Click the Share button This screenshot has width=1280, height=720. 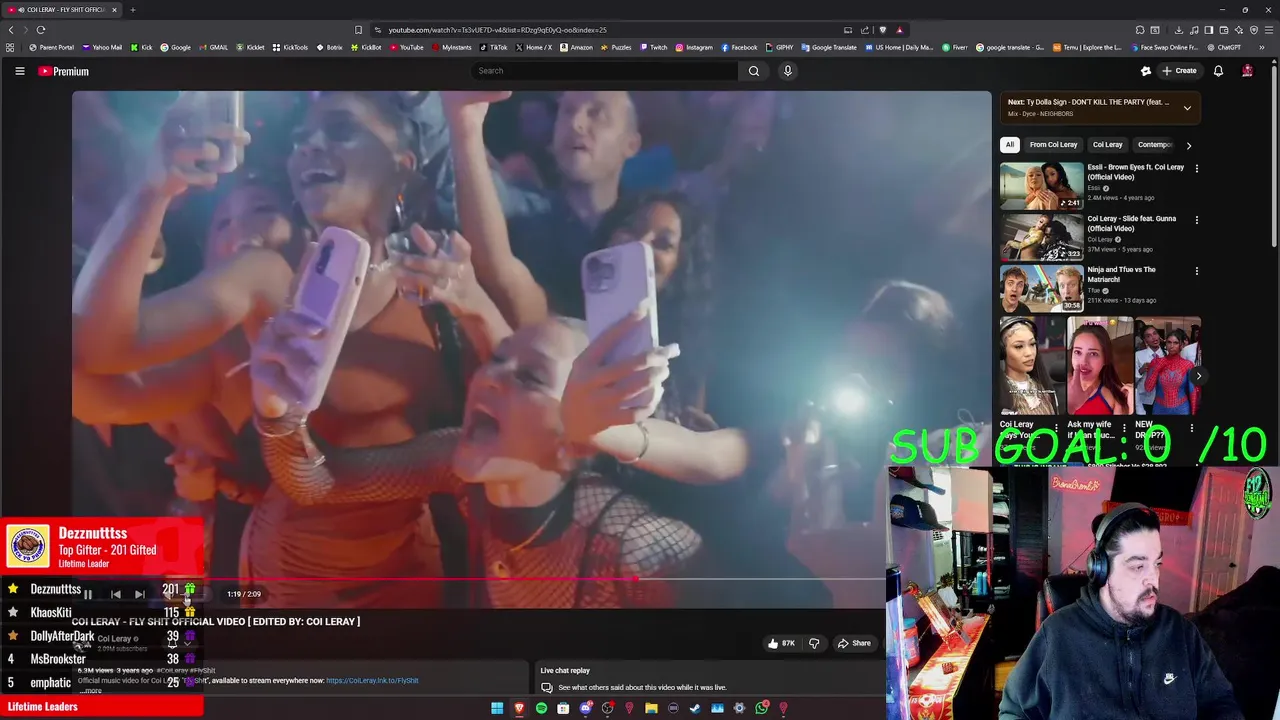click(x=855, y=643)
